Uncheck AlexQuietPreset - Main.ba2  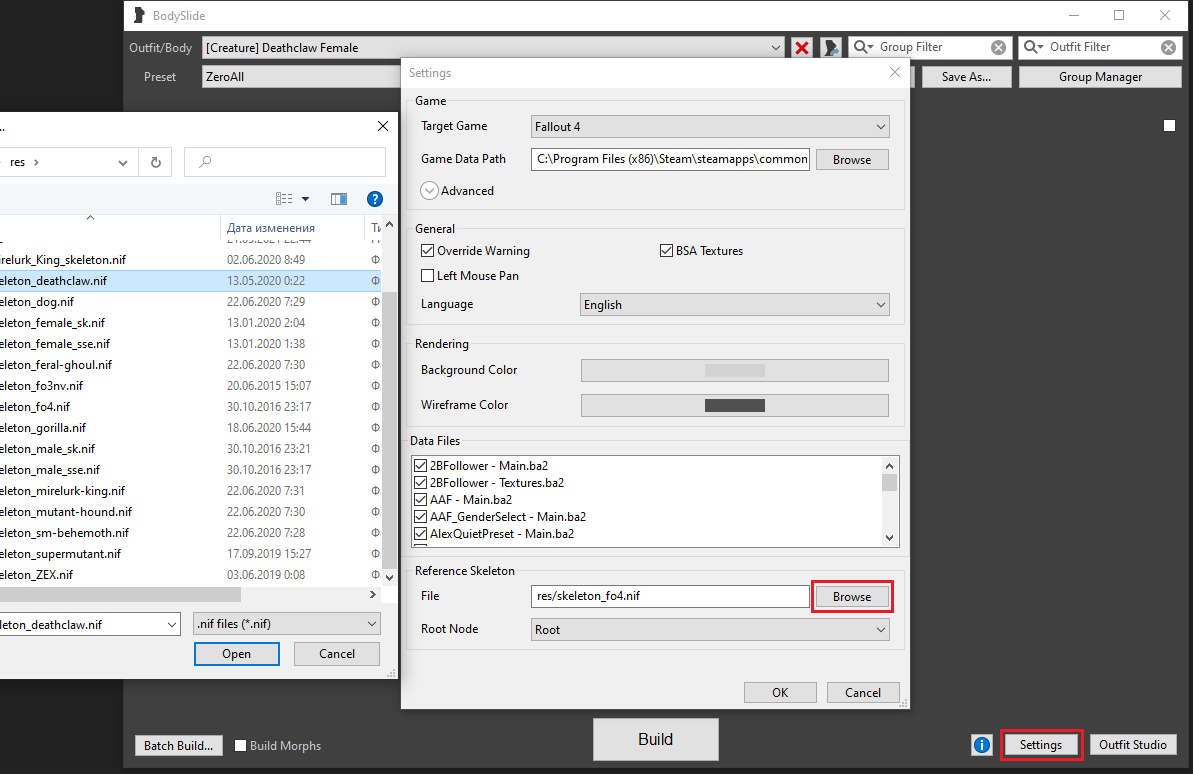pos(420,534)
